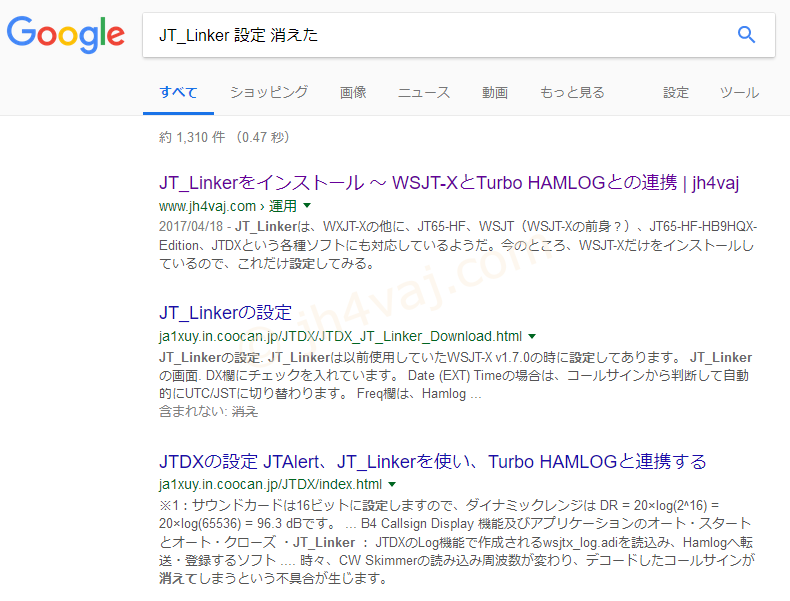Viewport: 790px width, 601px height.
Task: Open result JT_Linkerをインストール ～ WSJT-XとTurbo HAMLOG
Action: point(449,182)
